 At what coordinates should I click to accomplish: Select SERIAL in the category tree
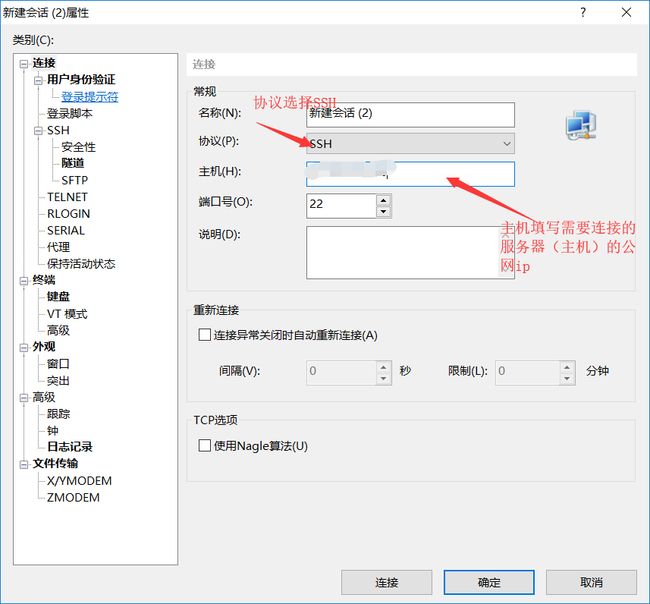pos(66,230)
